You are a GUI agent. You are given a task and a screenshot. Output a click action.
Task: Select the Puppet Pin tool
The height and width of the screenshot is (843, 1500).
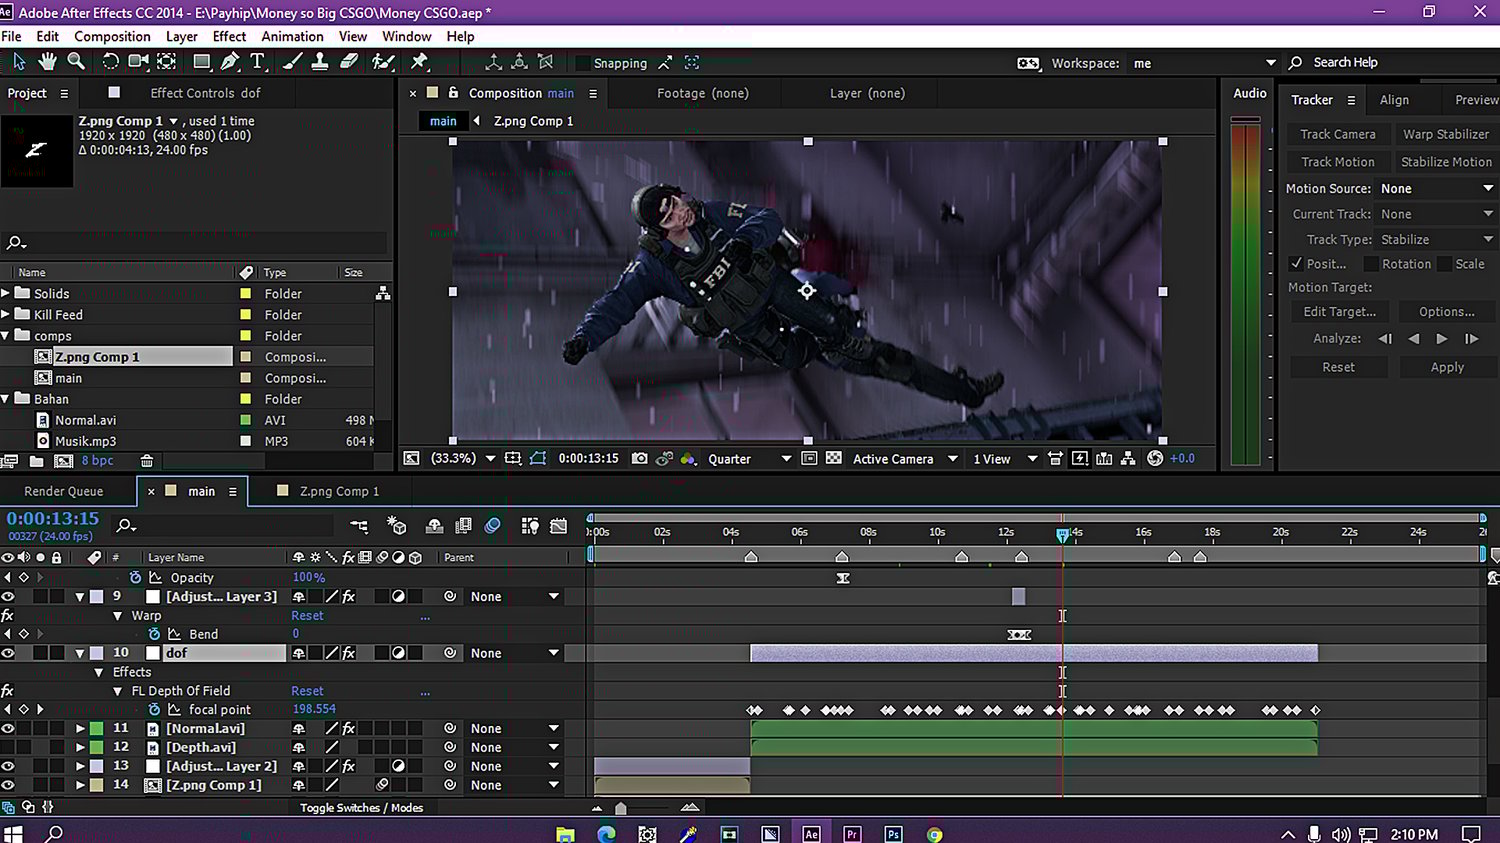(420, 62)
